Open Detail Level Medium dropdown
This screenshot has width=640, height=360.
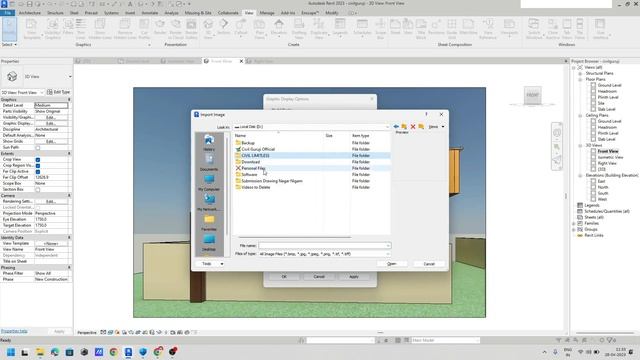tap(51, 105)
